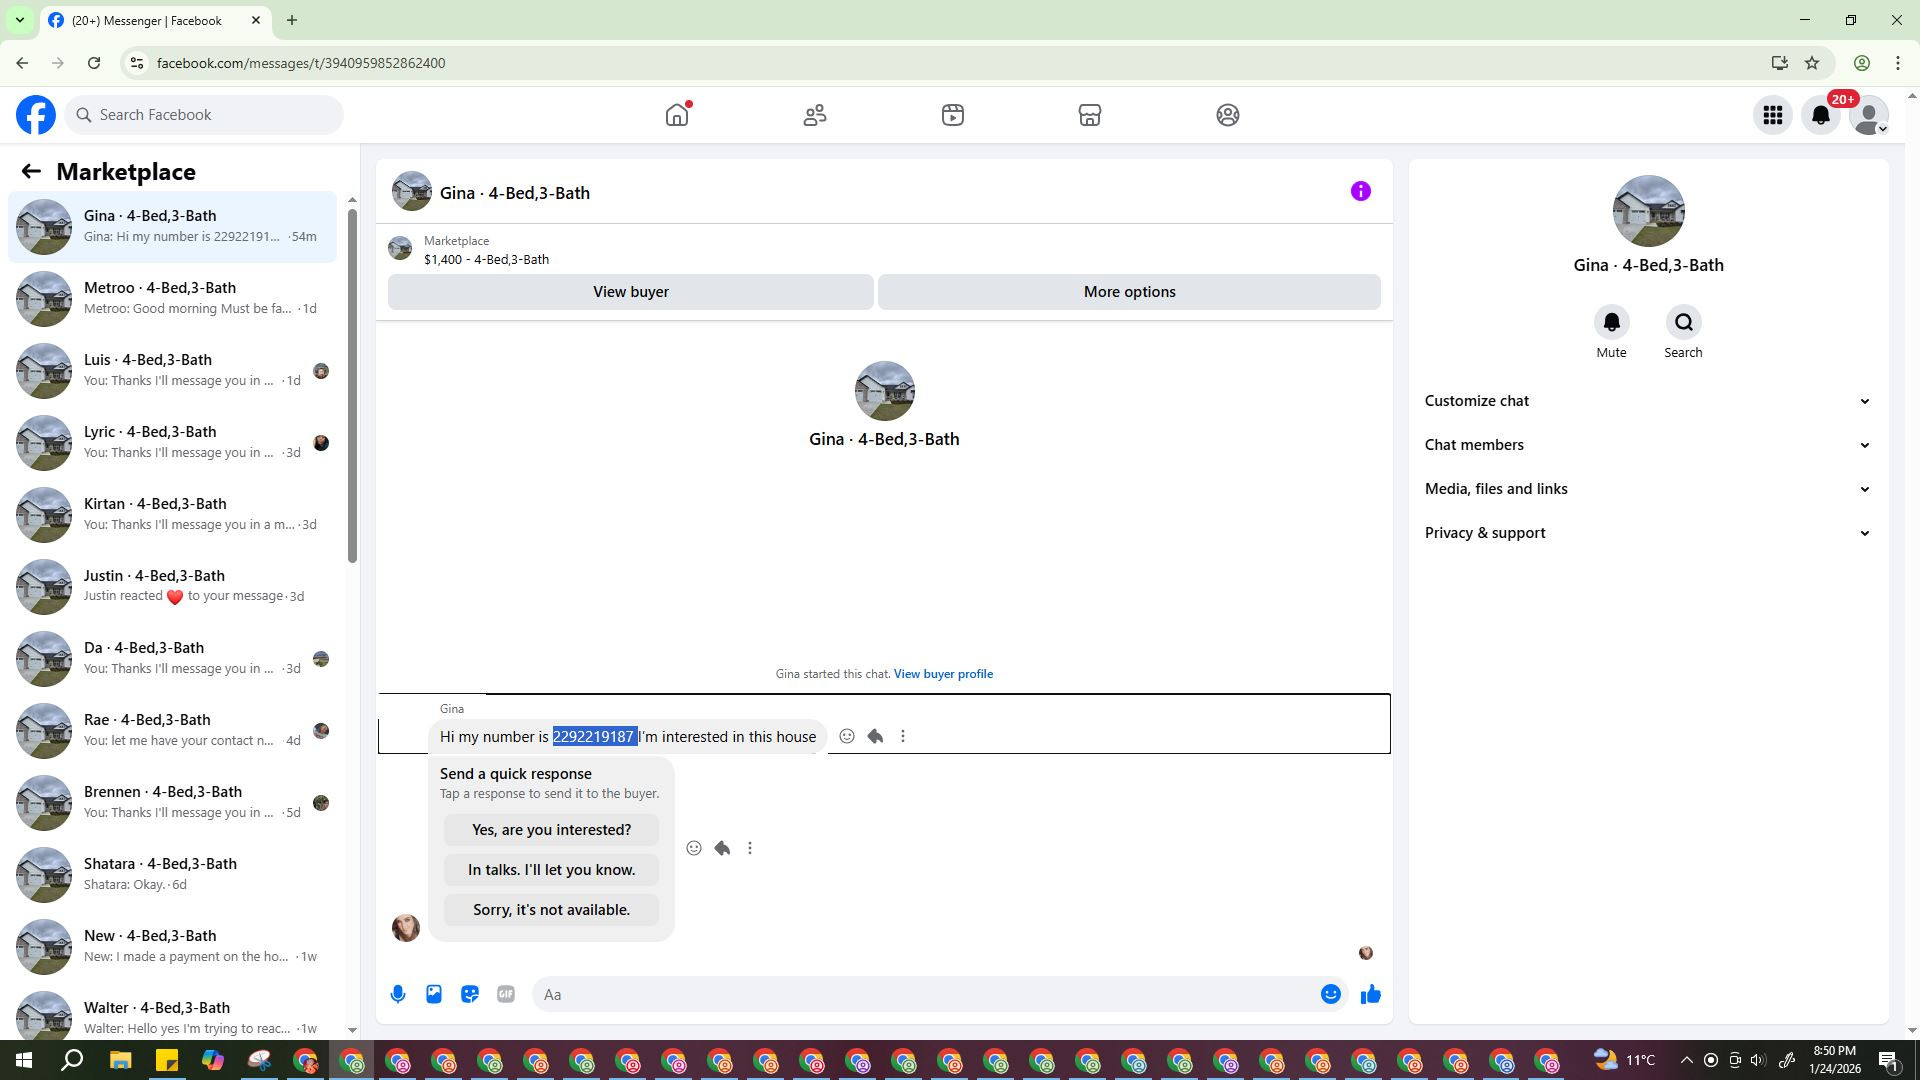This screenshot has width=1920, height=1080.
Task: Attach a photo using image icon
Action: point(434,994)
